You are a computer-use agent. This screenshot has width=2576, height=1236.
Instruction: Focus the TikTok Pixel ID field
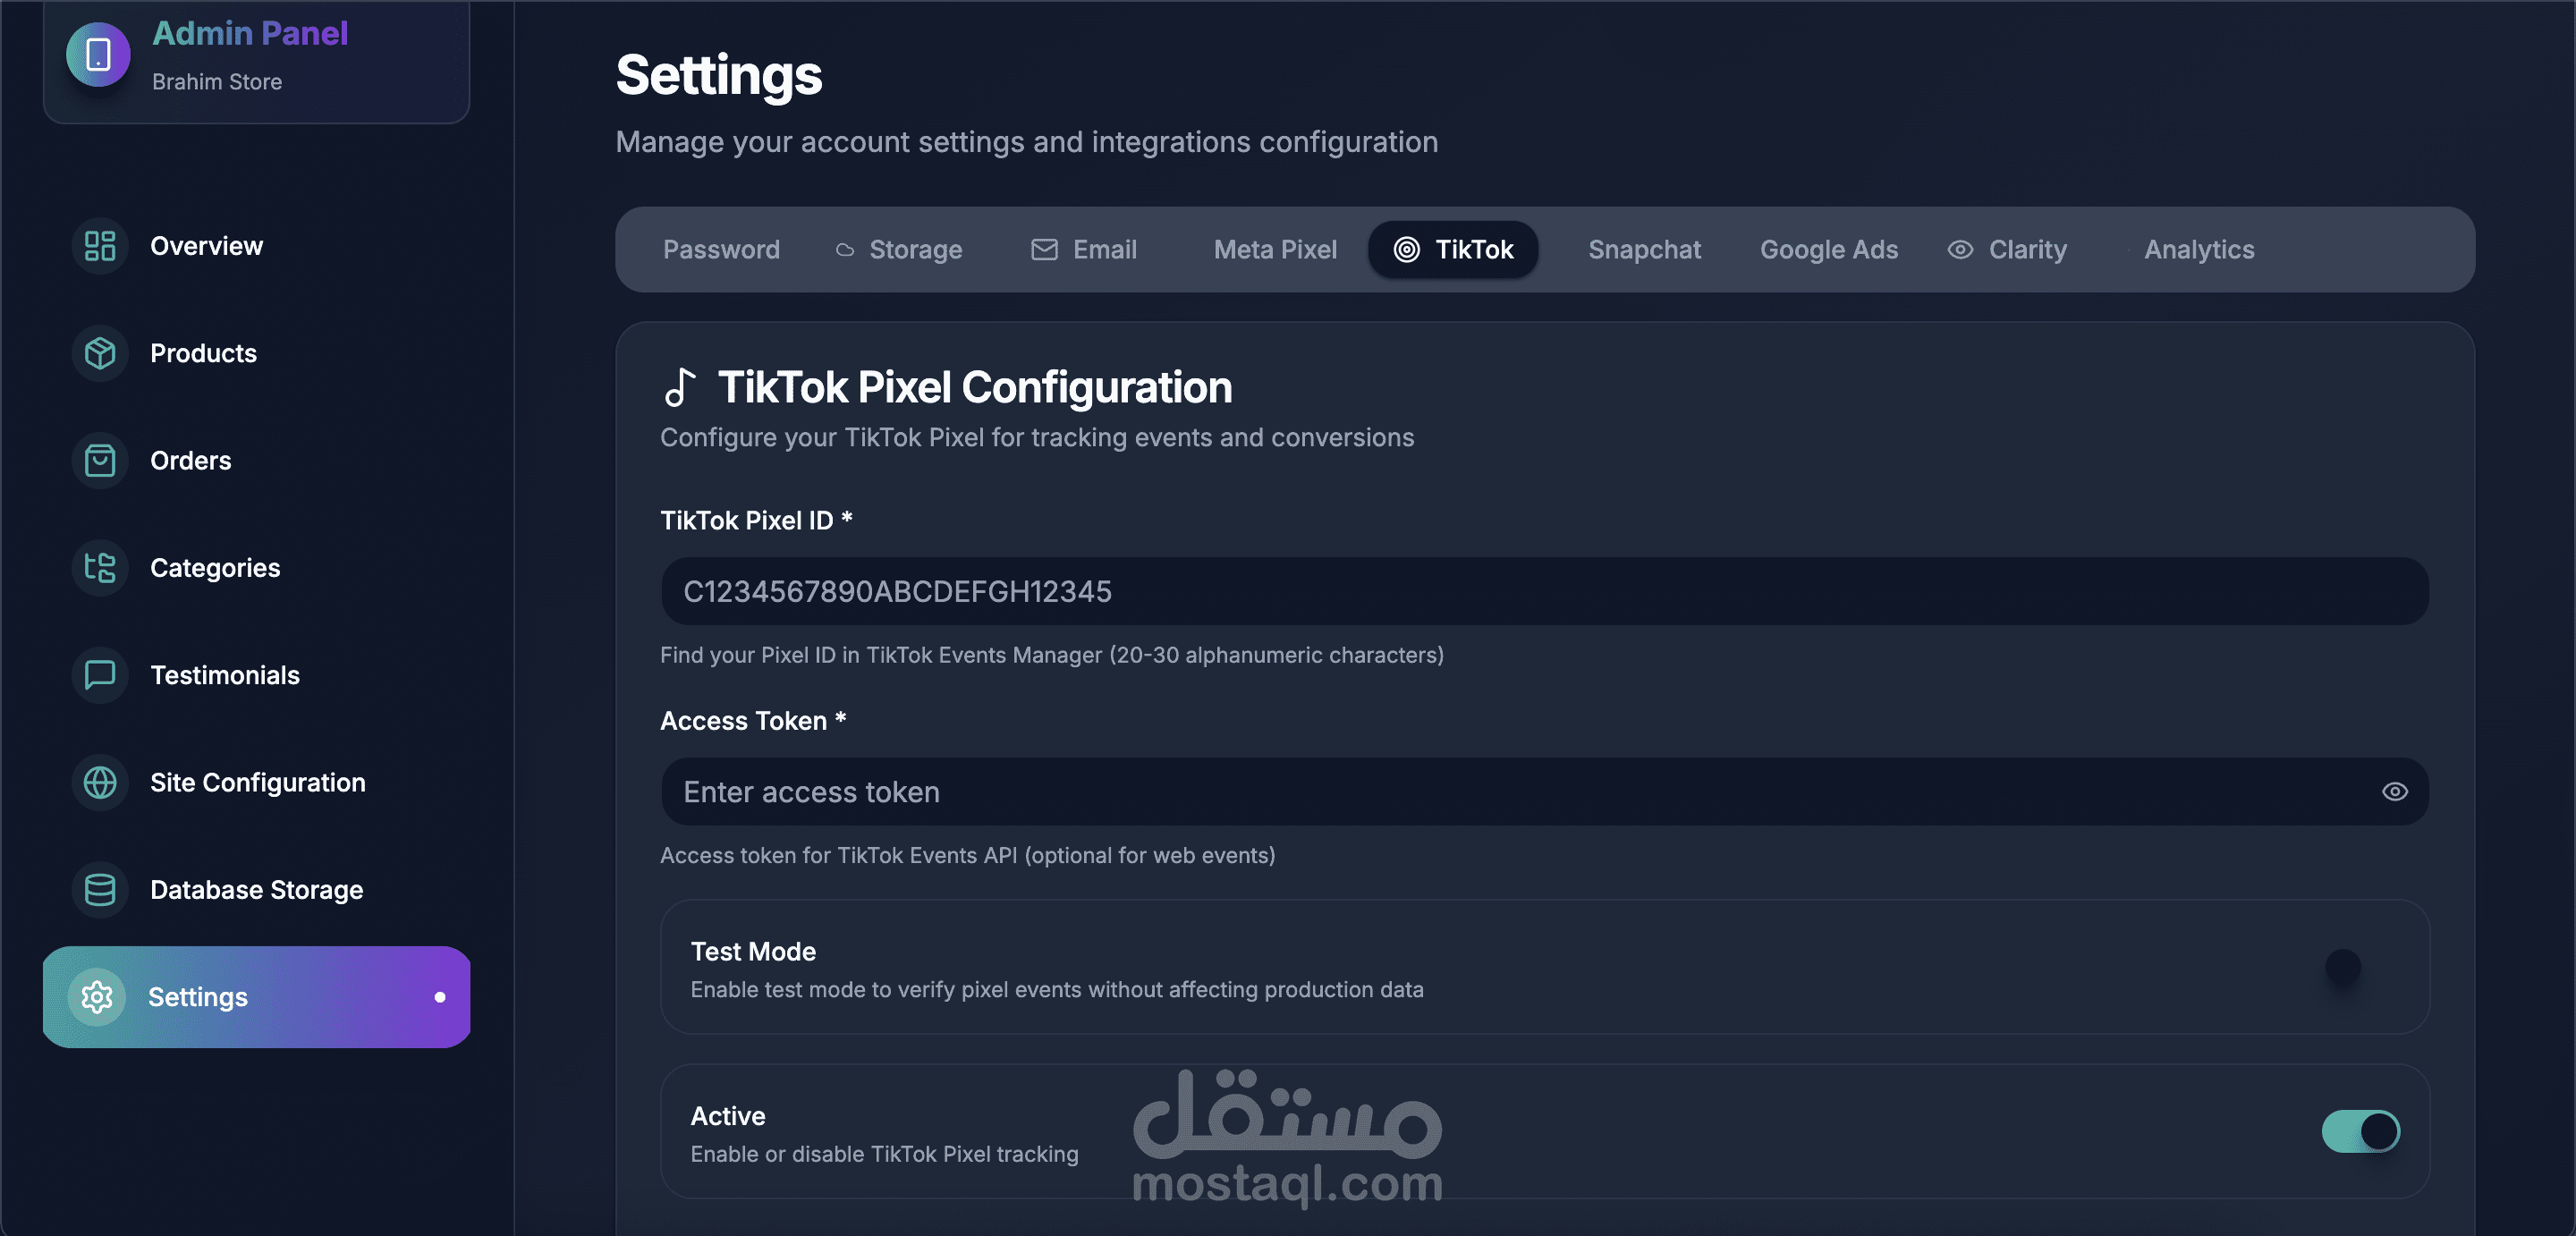(x=1544, y=591)
